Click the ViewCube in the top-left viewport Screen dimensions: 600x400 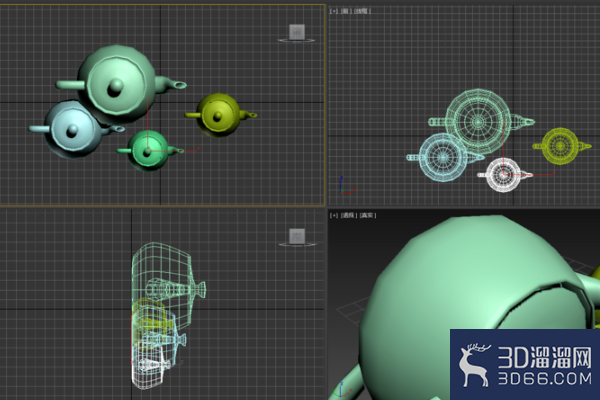(297, 32)
